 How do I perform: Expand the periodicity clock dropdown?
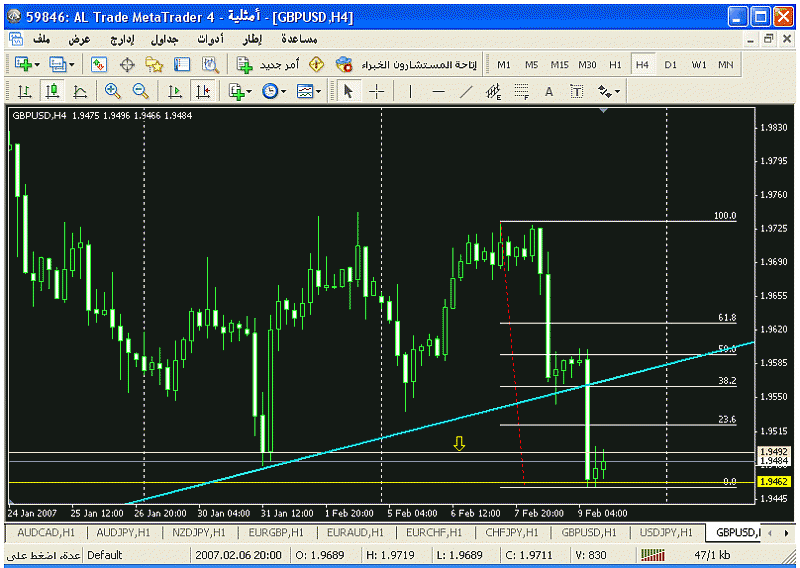coord(284,91)
